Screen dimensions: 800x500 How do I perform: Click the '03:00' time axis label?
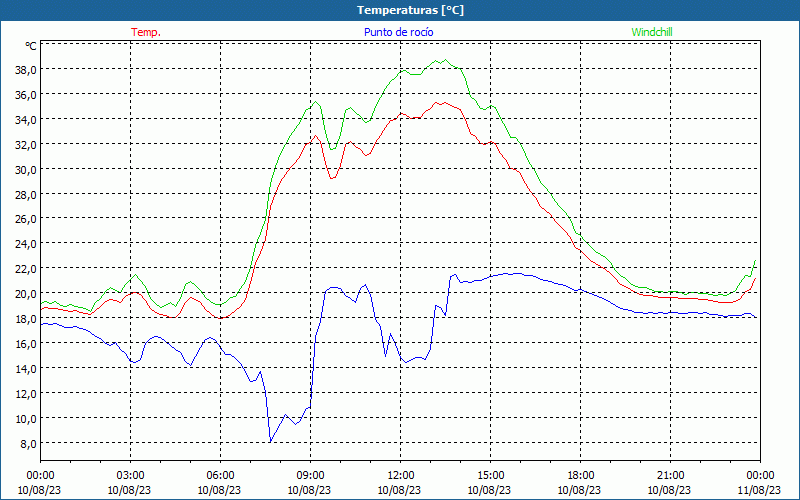tap(130, 476)
